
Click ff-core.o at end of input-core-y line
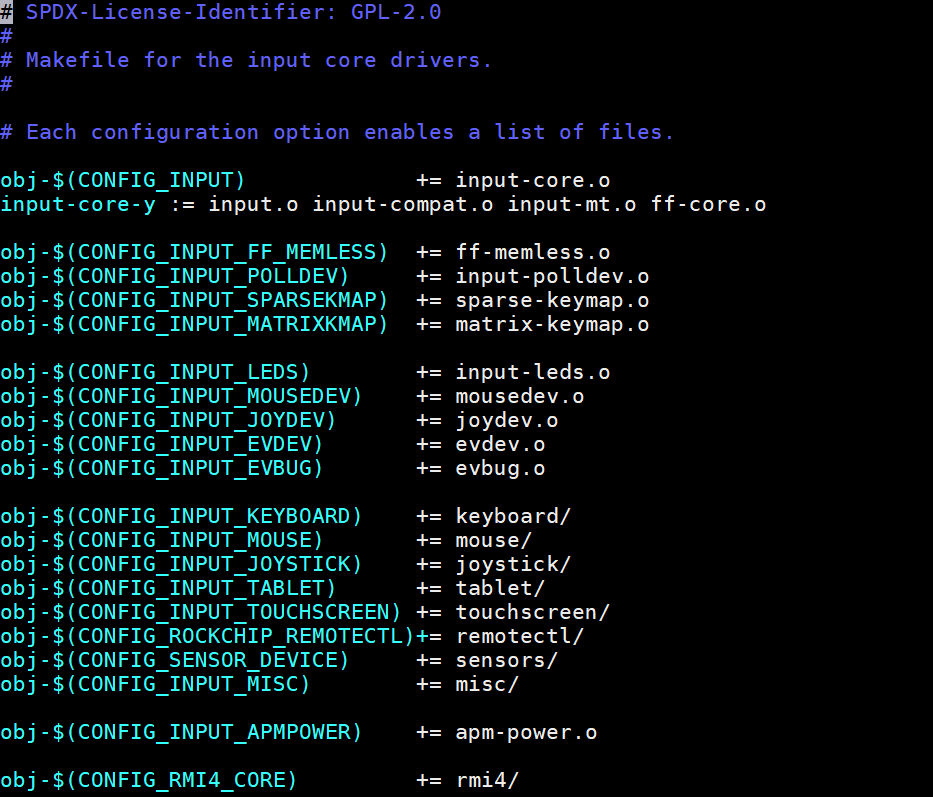tap(708, 205)
